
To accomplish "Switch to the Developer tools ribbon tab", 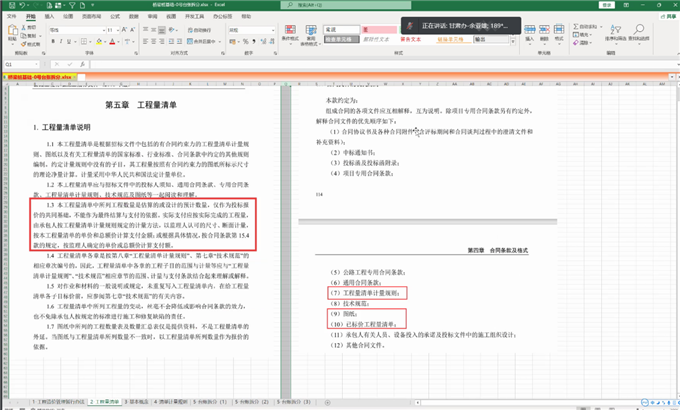I will tap(194, 16).
